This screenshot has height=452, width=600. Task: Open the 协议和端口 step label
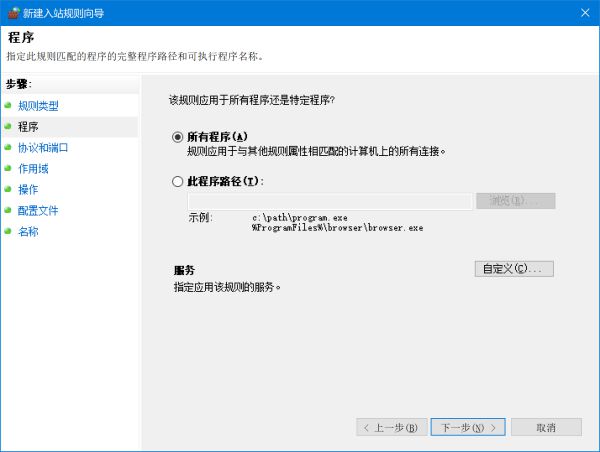point(43,148)
